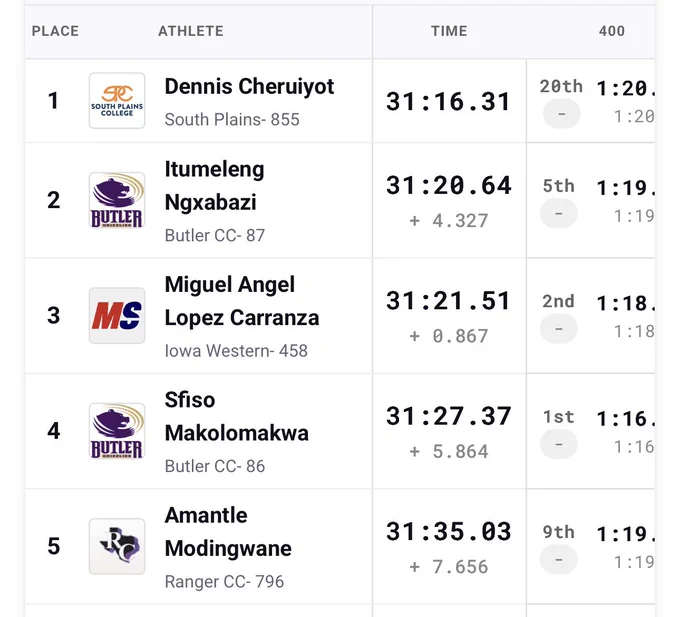
Task: Open Itumeleng Ngxabazi athlete profile
Action: (x=214, y=186)
